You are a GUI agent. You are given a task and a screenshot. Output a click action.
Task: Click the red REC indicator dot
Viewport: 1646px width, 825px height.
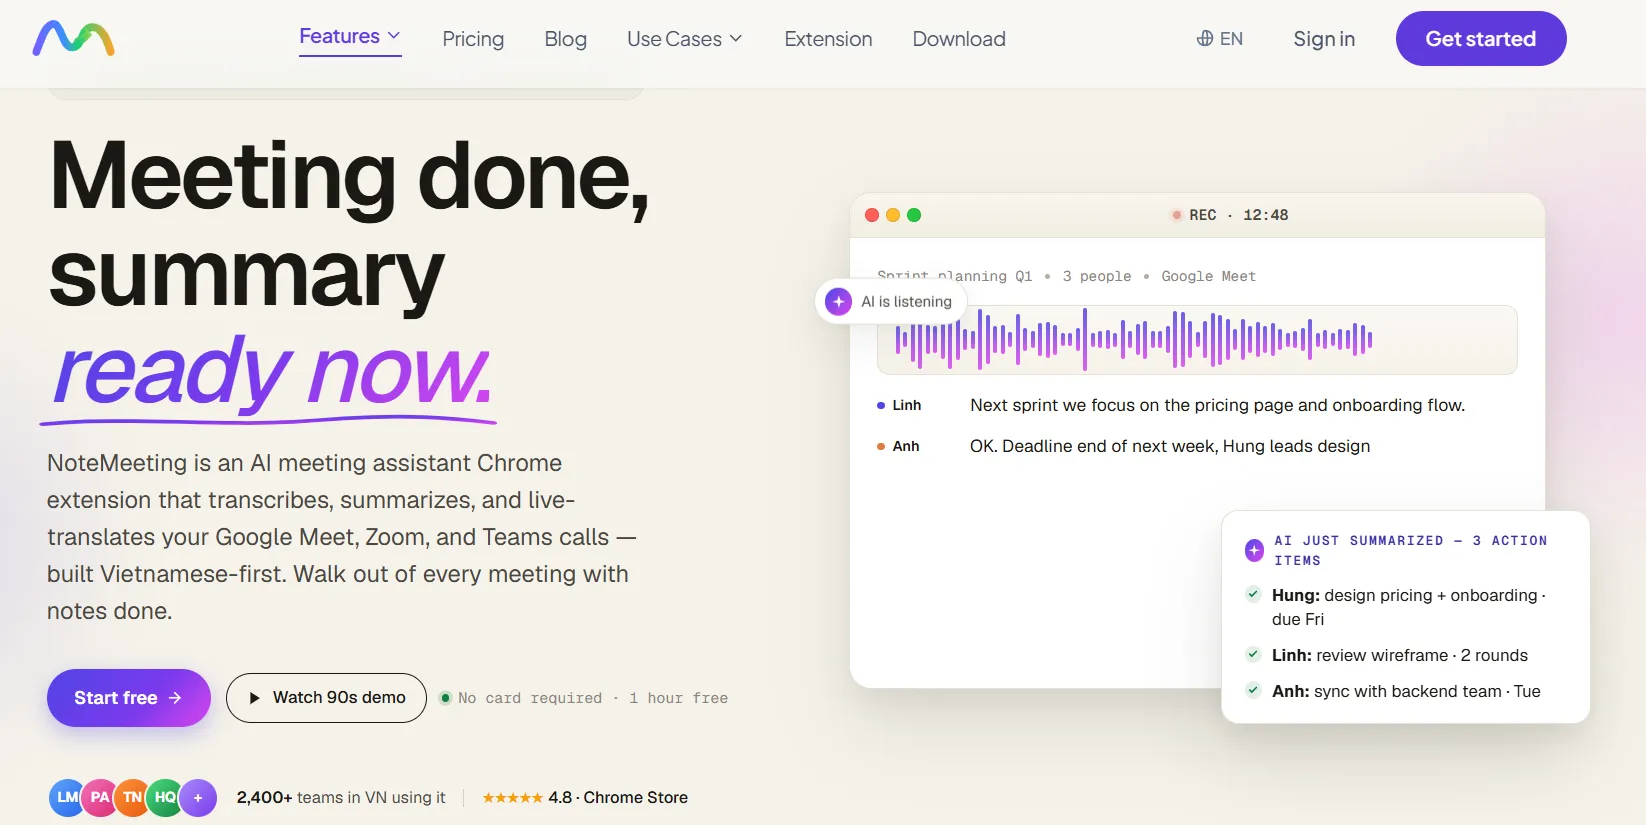pos(1177,215)
